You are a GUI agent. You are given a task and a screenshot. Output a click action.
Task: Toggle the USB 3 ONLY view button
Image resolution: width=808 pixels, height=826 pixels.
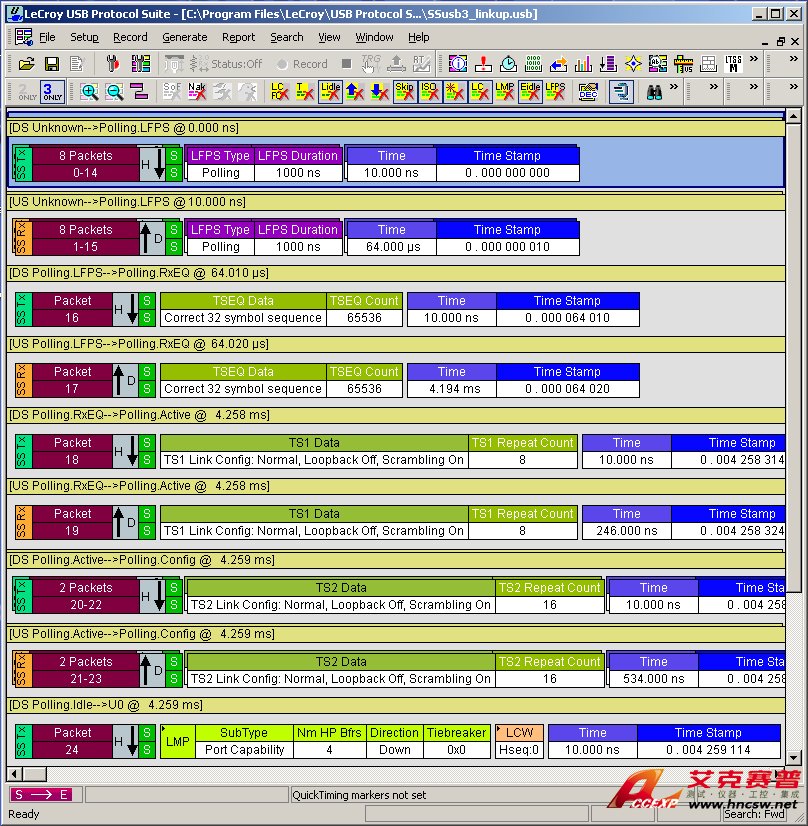(x=52, y=92)
